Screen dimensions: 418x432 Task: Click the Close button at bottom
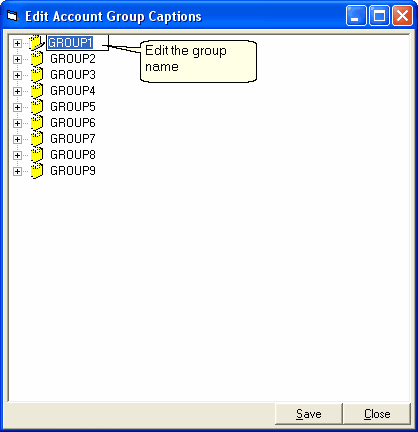pos(377,414)
